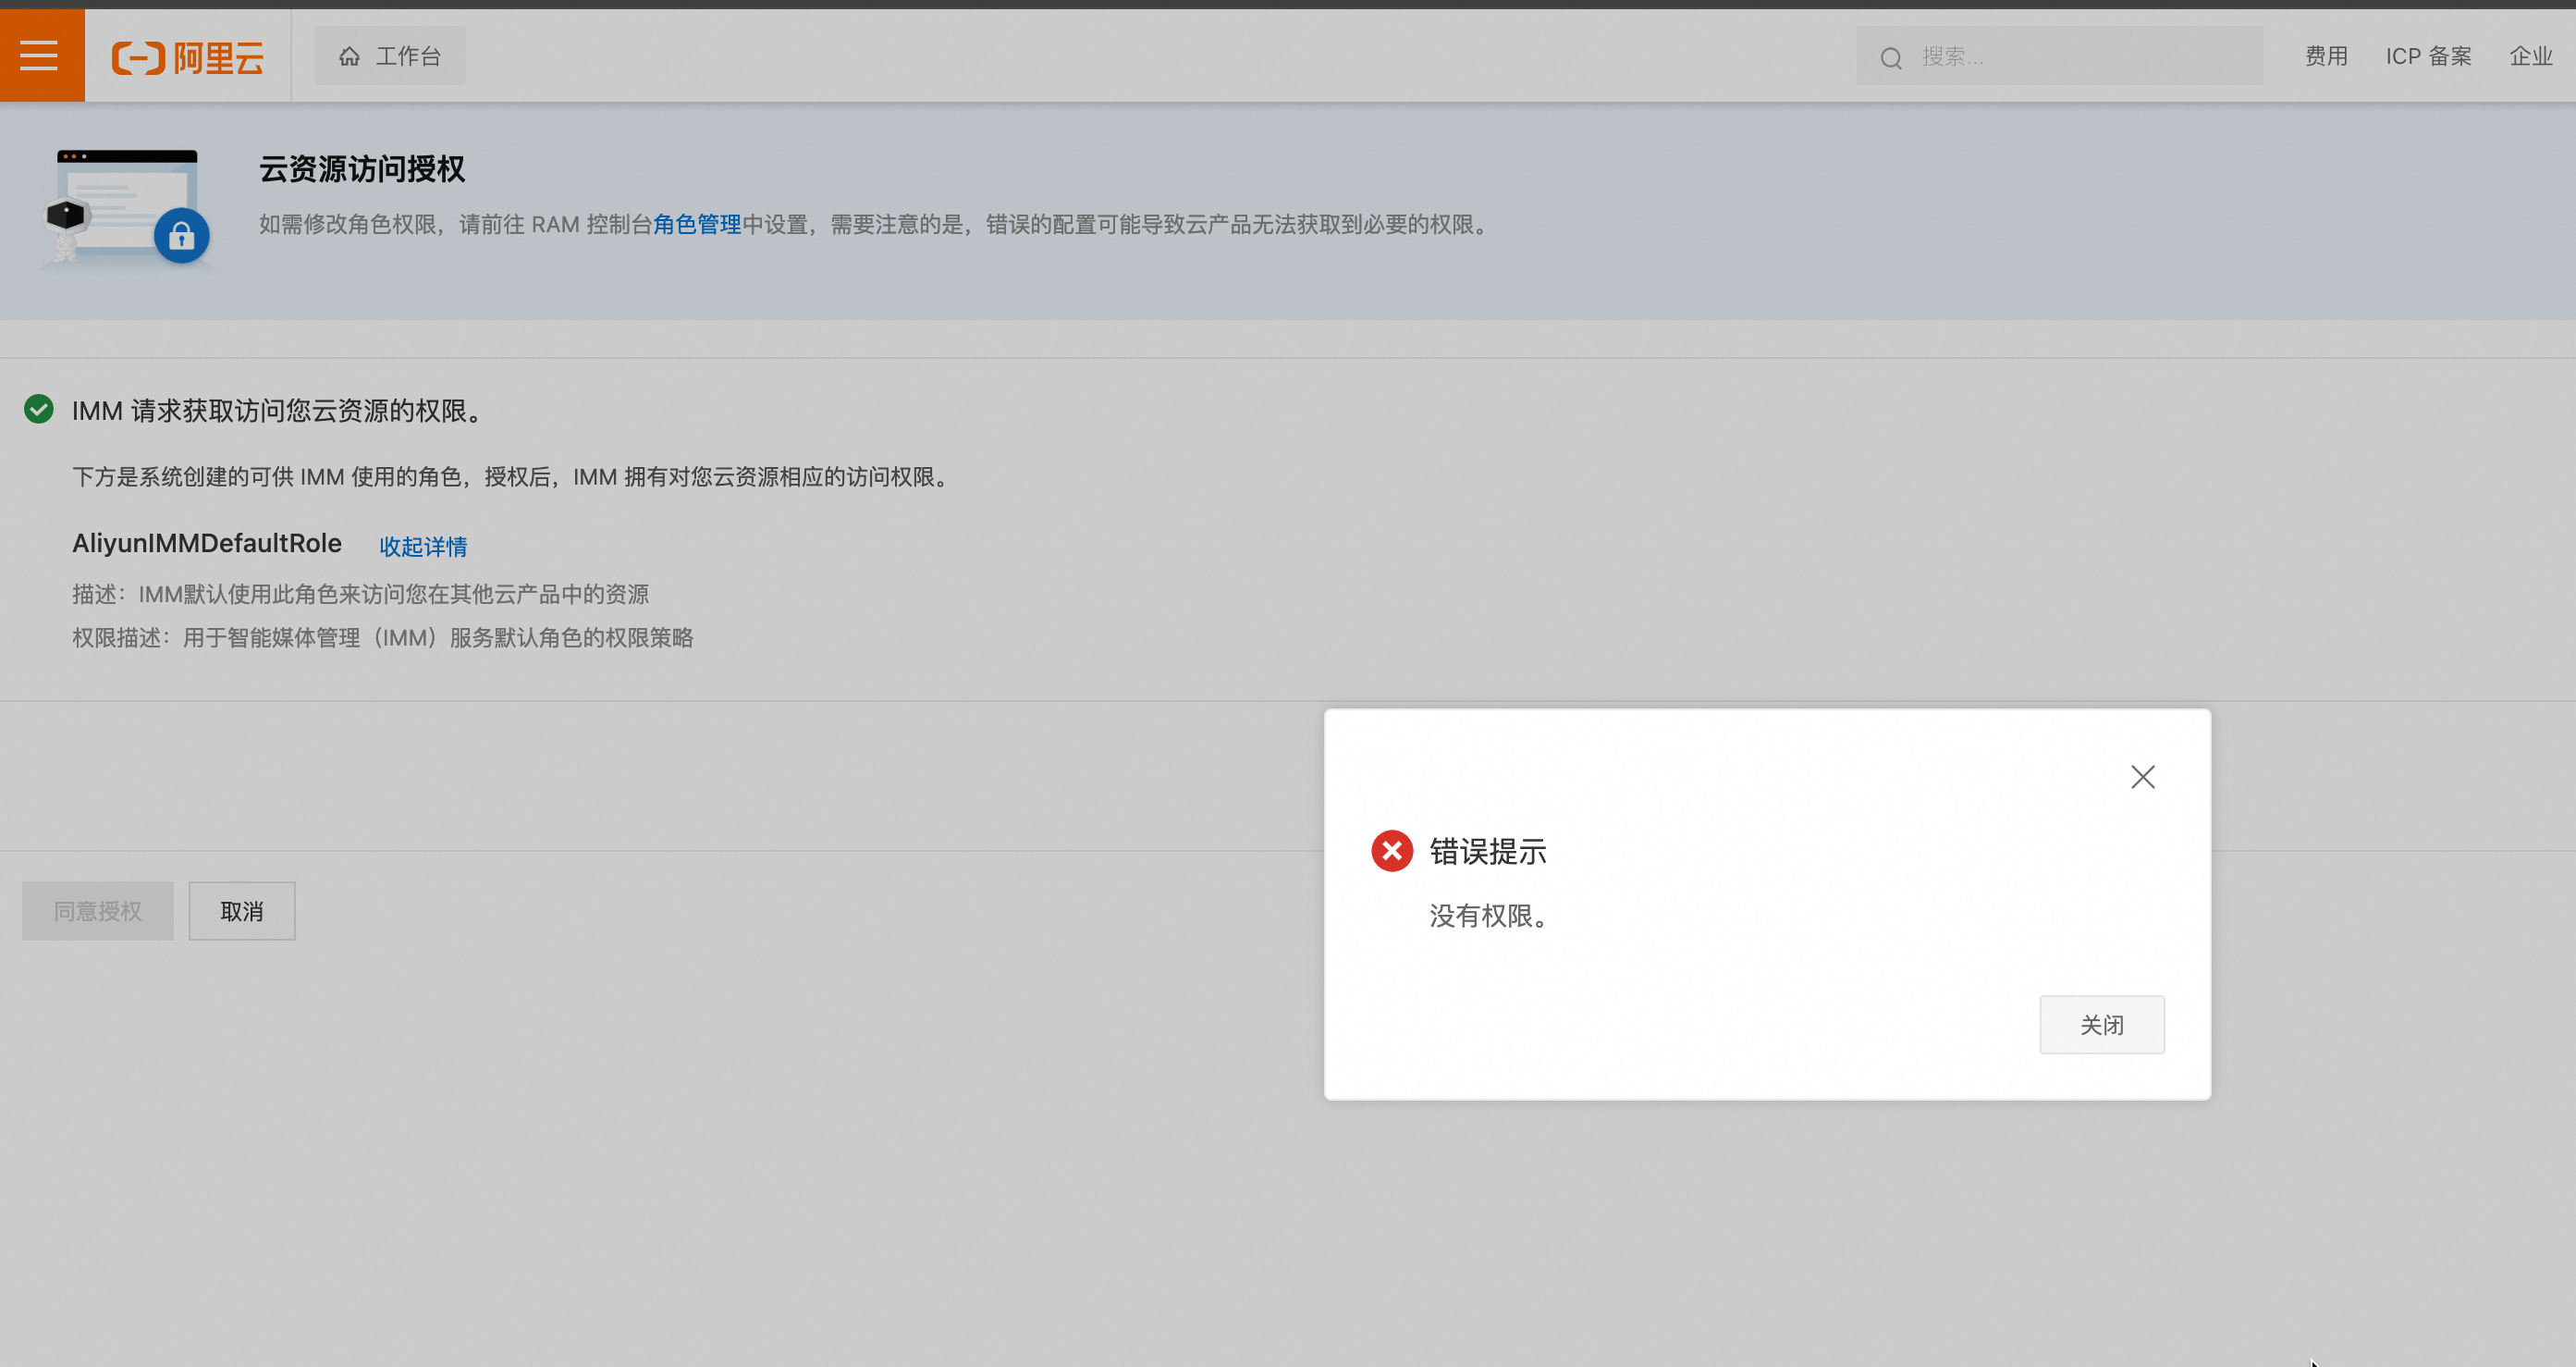Click the green checkmark status icon

point(39,409)
